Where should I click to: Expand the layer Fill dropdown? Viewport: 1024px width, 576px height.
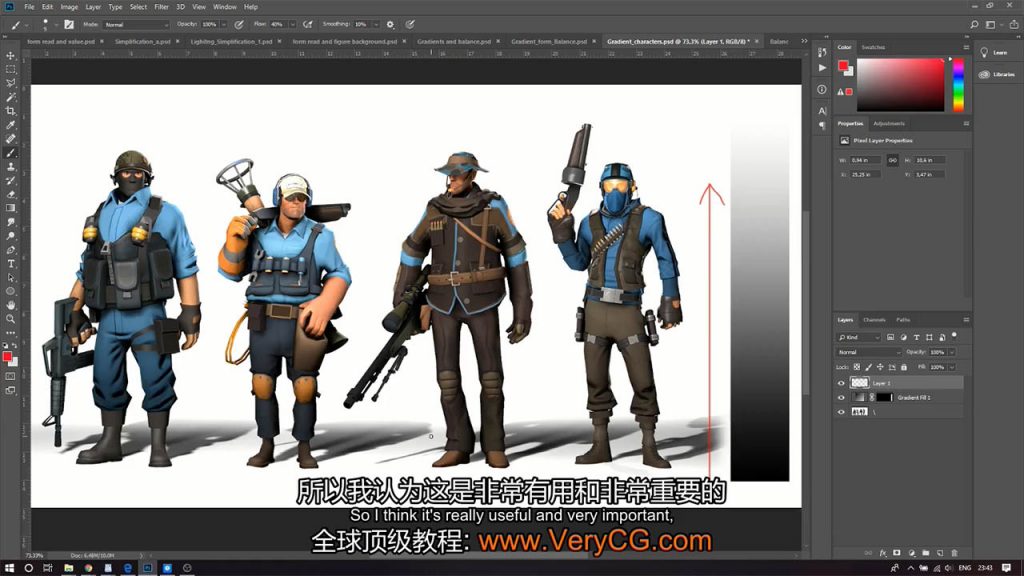pyautogui.click(x=952, y=367)
